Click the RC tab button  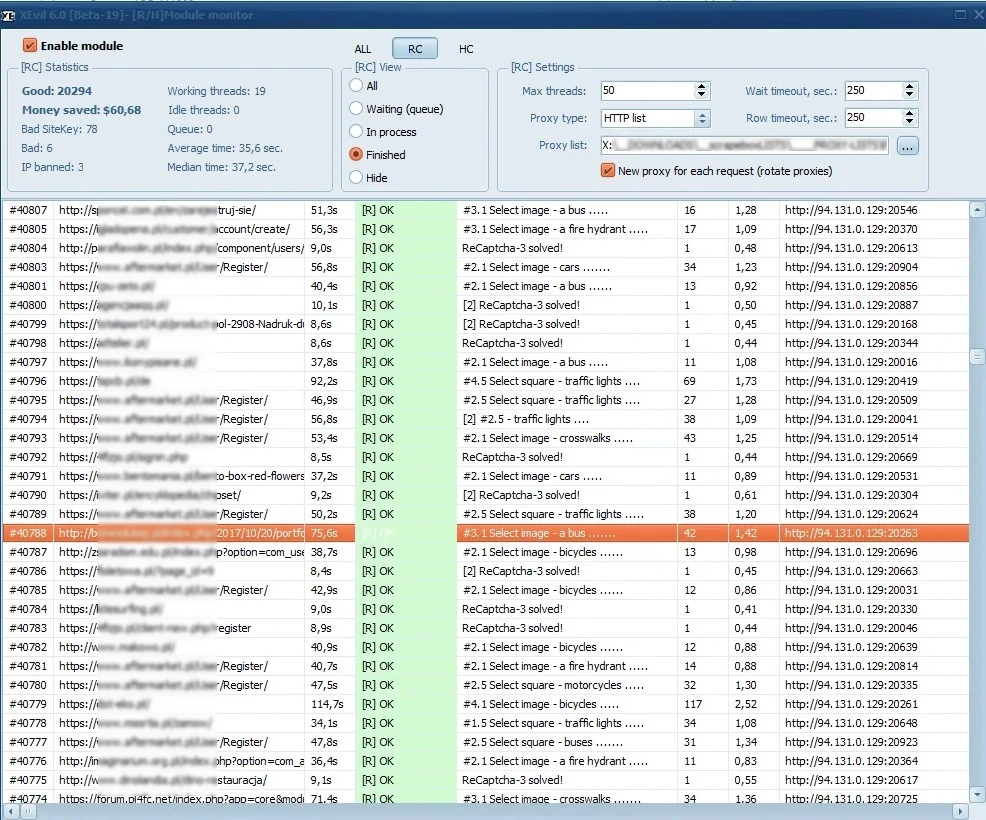(415, 49)
